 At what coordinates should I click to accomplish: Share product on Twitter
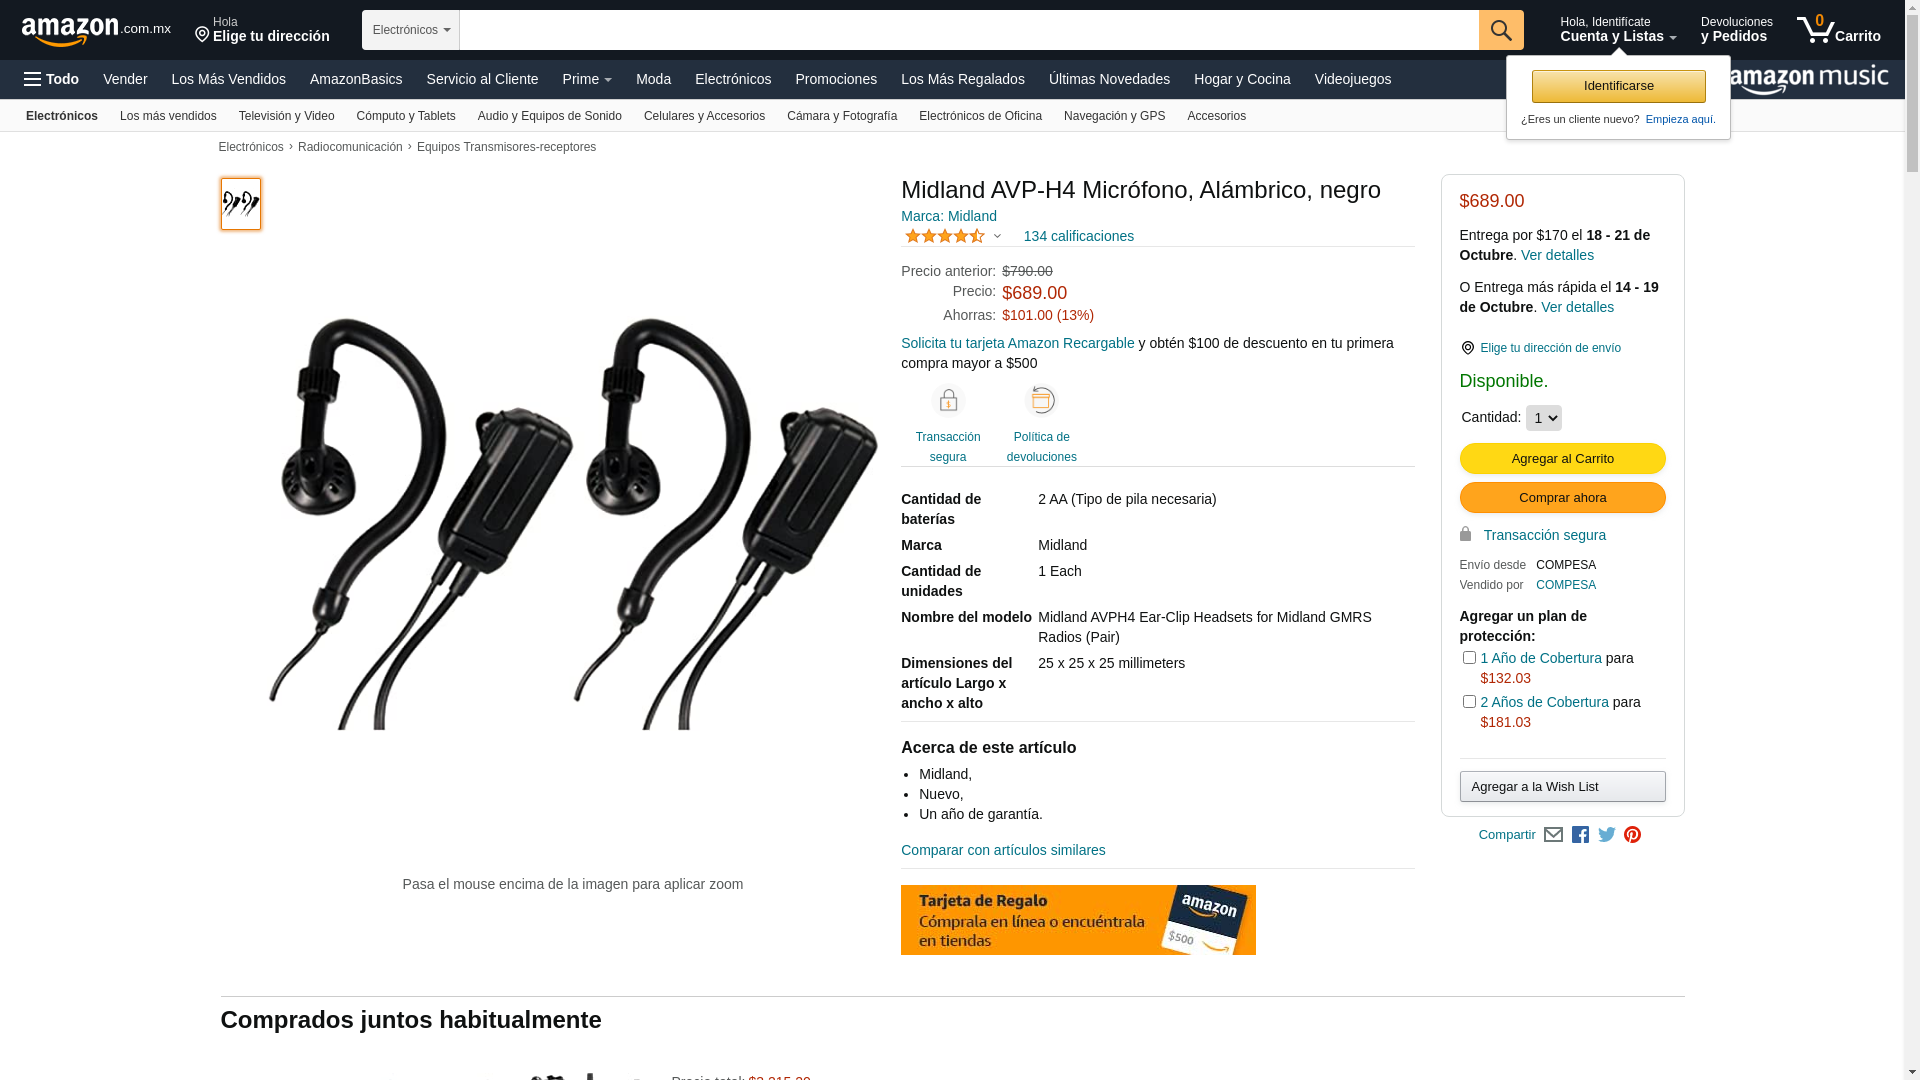pos(1607,835)
